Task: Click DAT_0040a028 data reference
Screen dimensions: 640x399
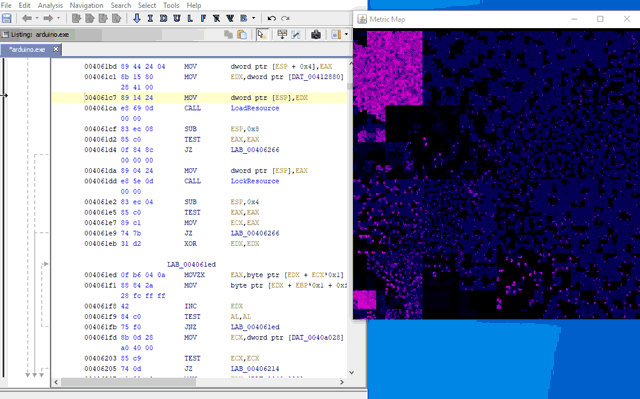Action: pos(316,338)
